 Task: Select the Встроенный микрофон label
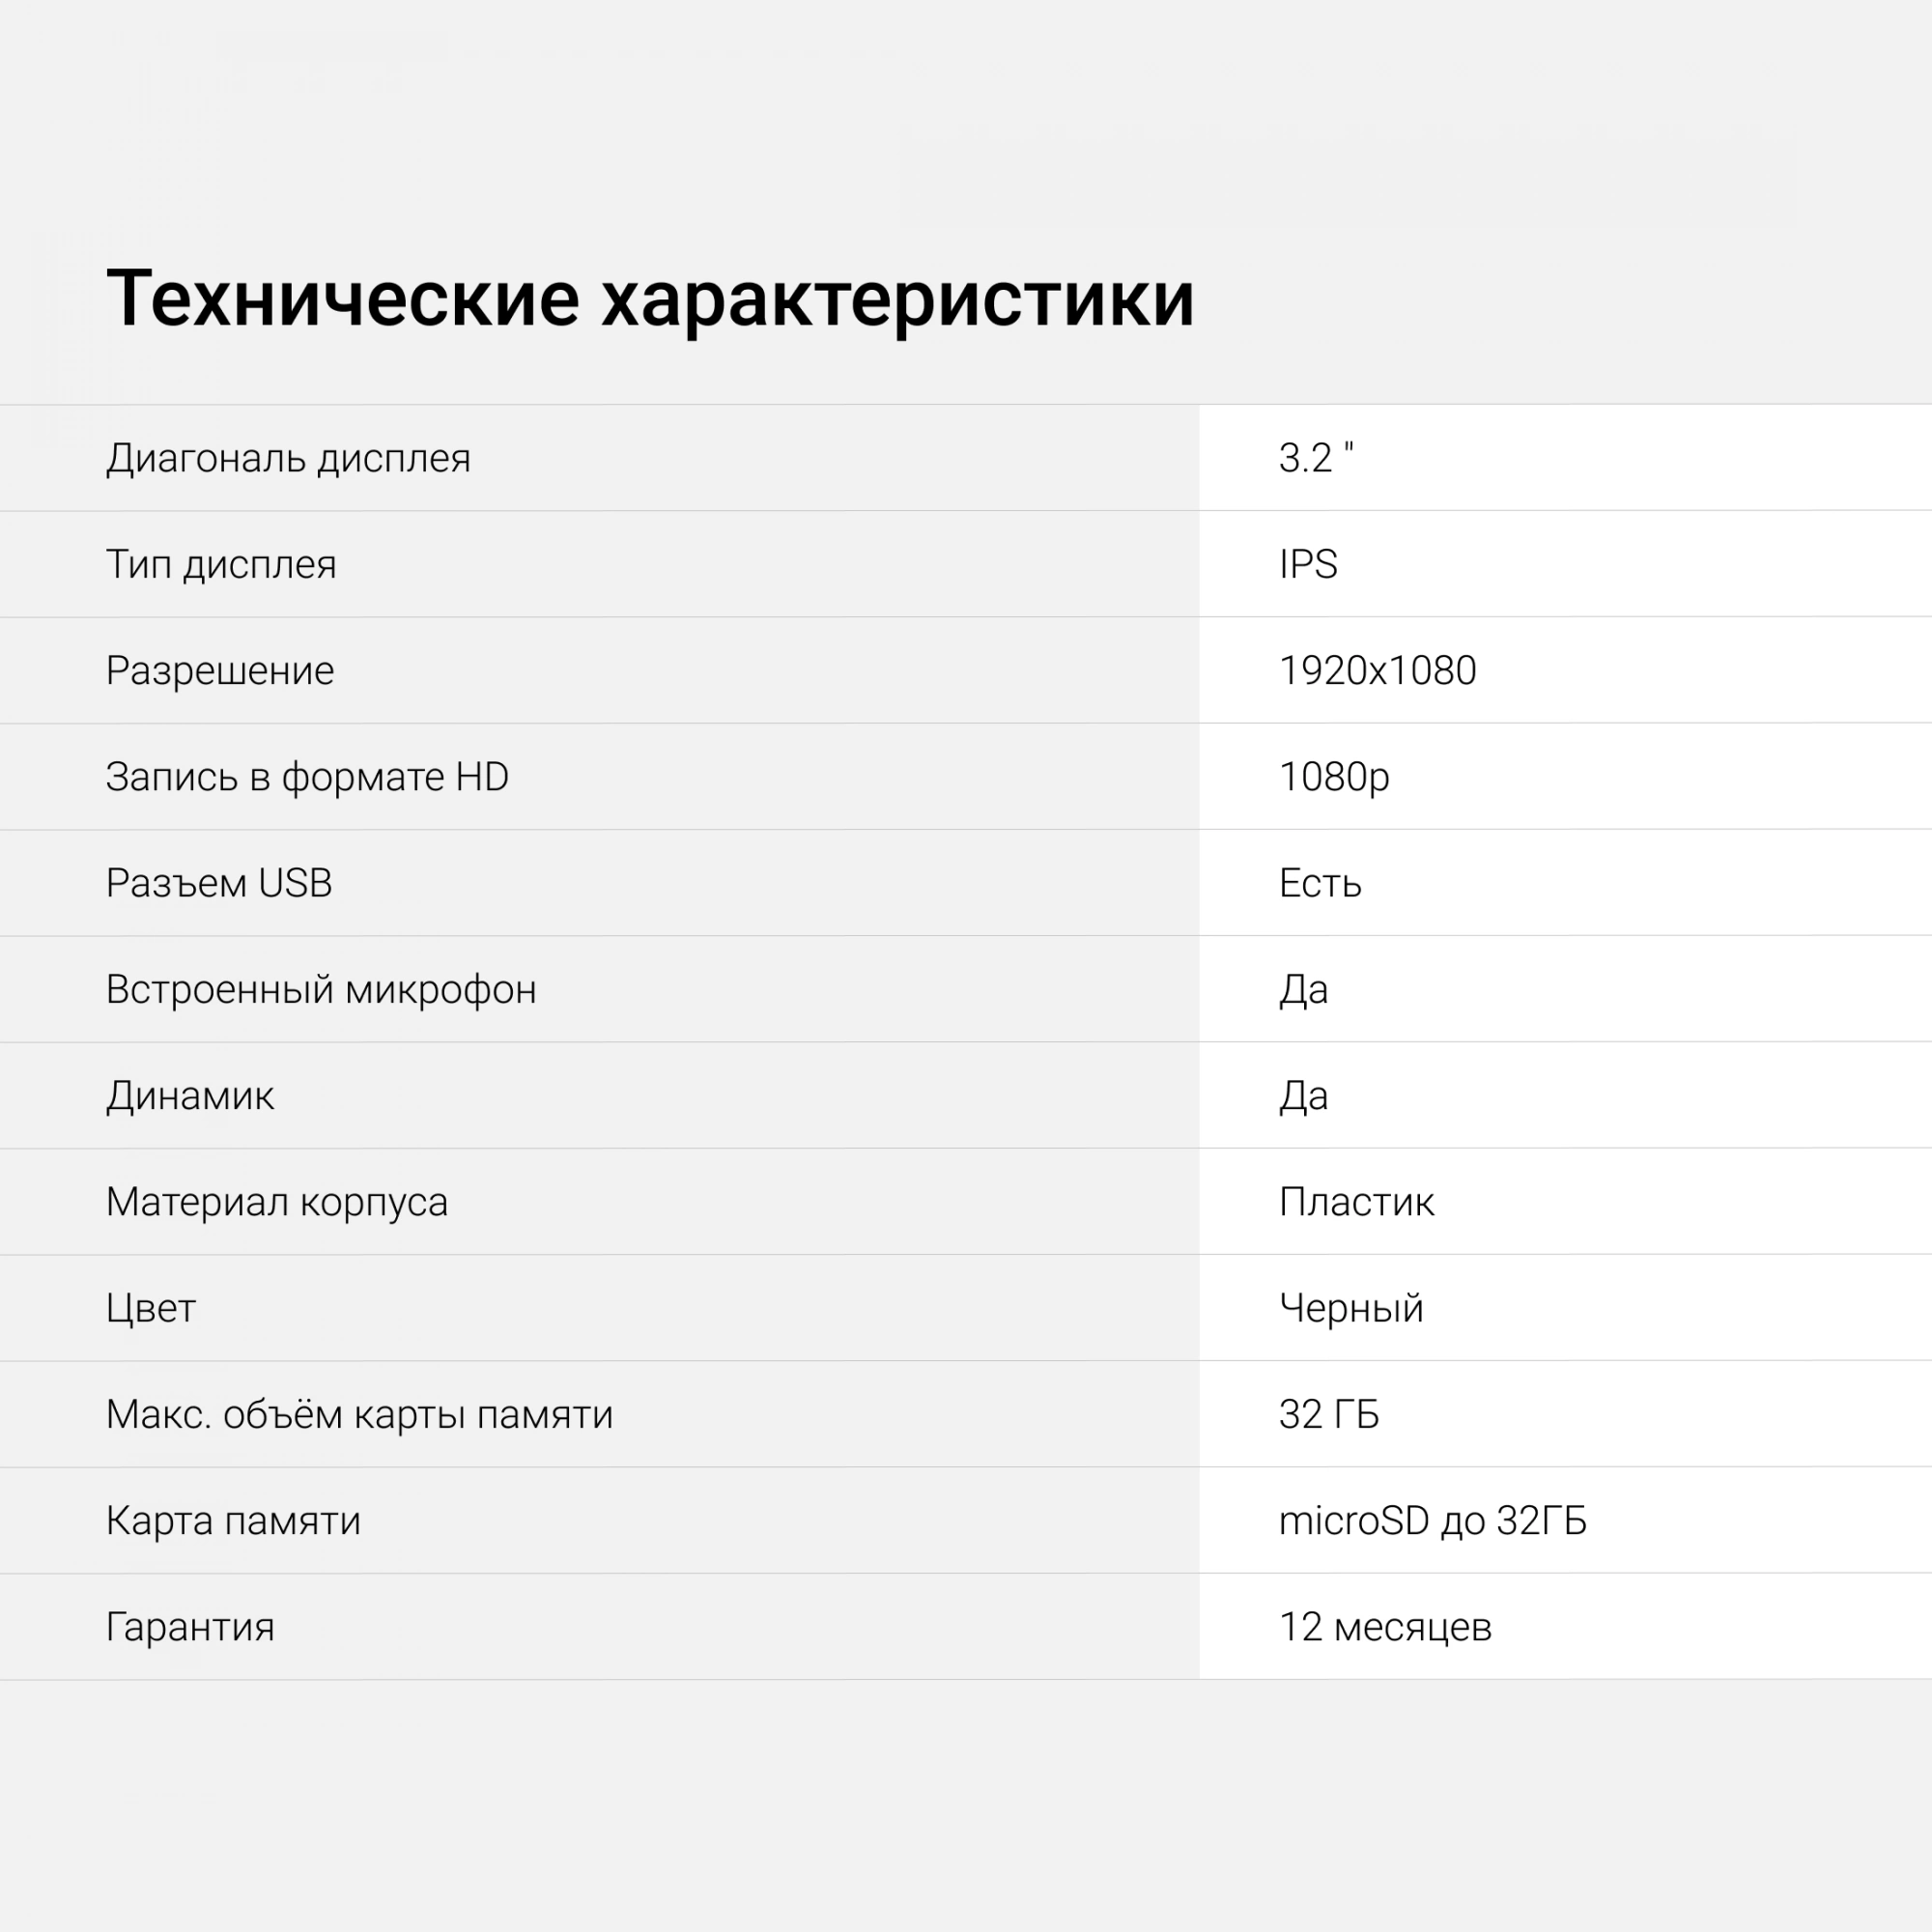321,989
